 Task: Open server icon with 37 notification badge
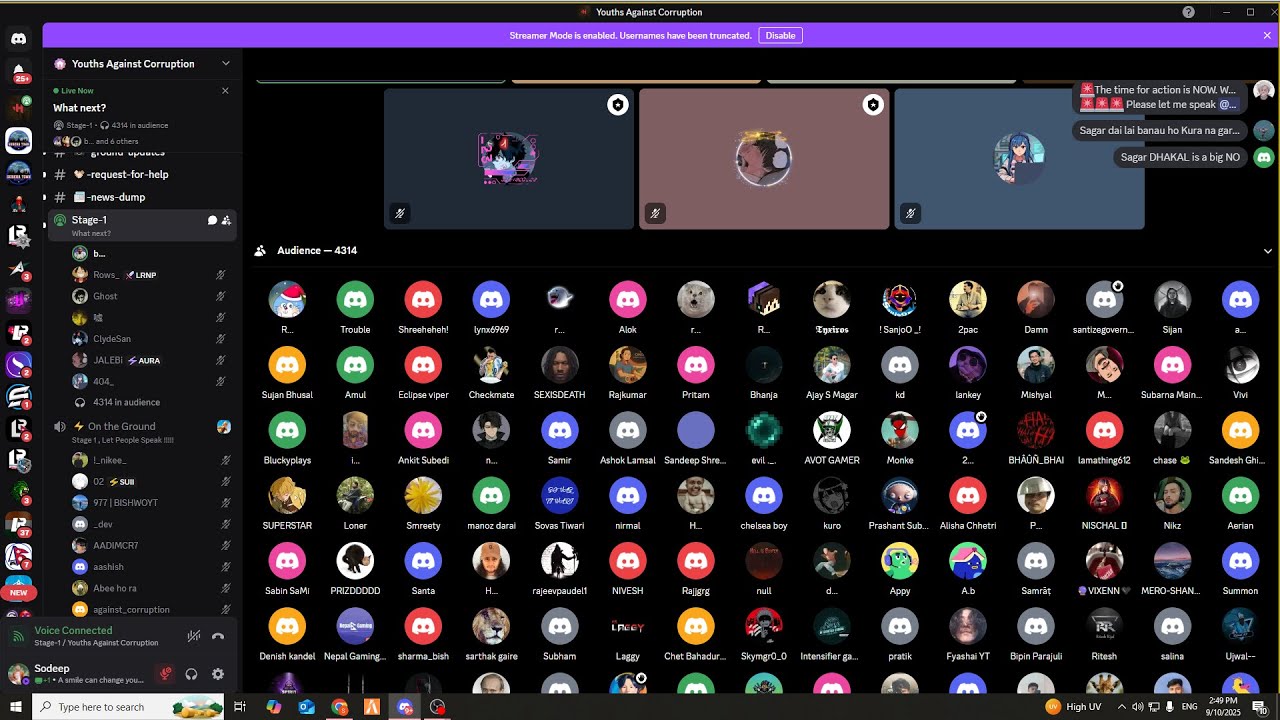[x=18, y=524]
